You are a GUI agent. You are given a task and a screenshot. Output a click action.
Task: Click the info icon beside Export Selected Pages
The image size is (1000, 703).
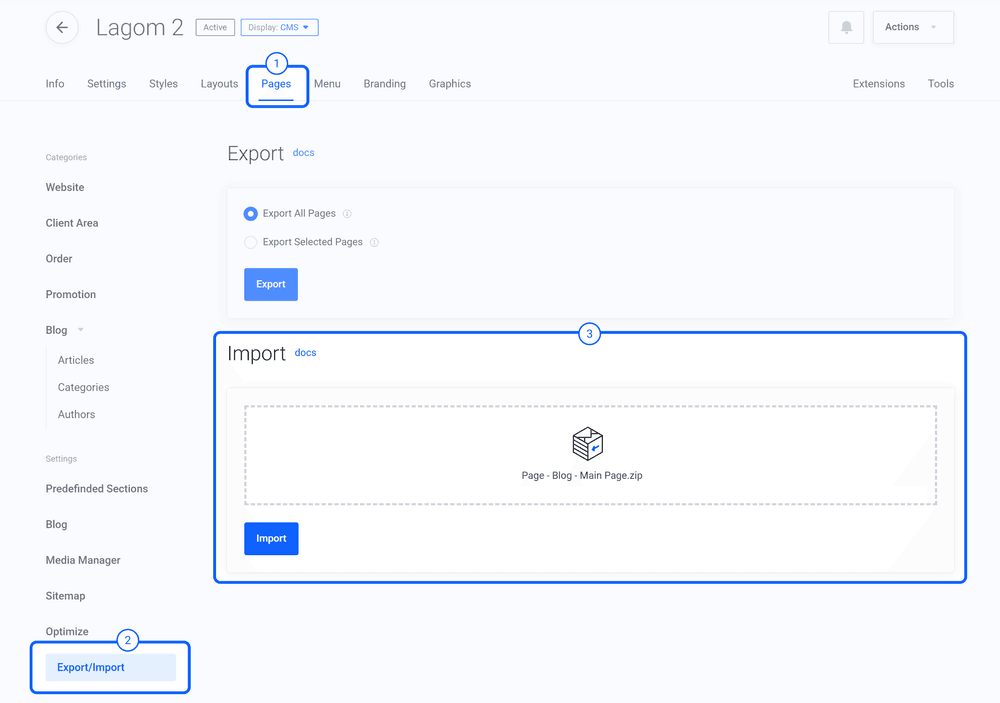[x=373, y=242]
